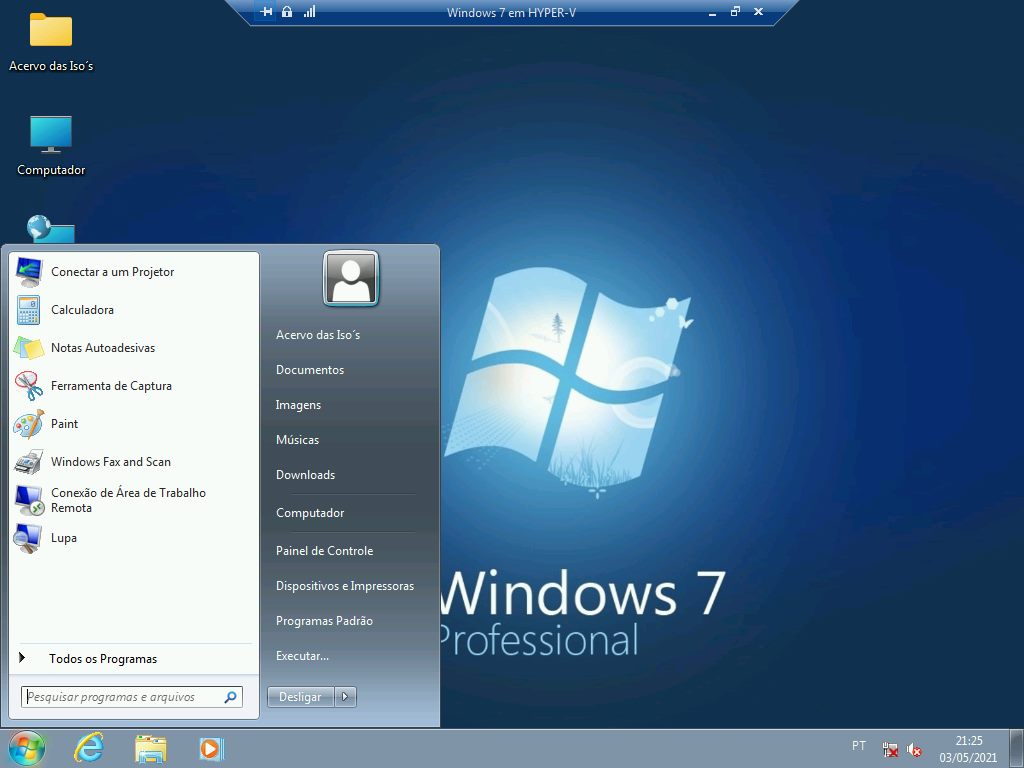The height and width of the screenshot is (768, 1024).
Task: Open Imagens from Start menu
Action: (x=298, y=405)
